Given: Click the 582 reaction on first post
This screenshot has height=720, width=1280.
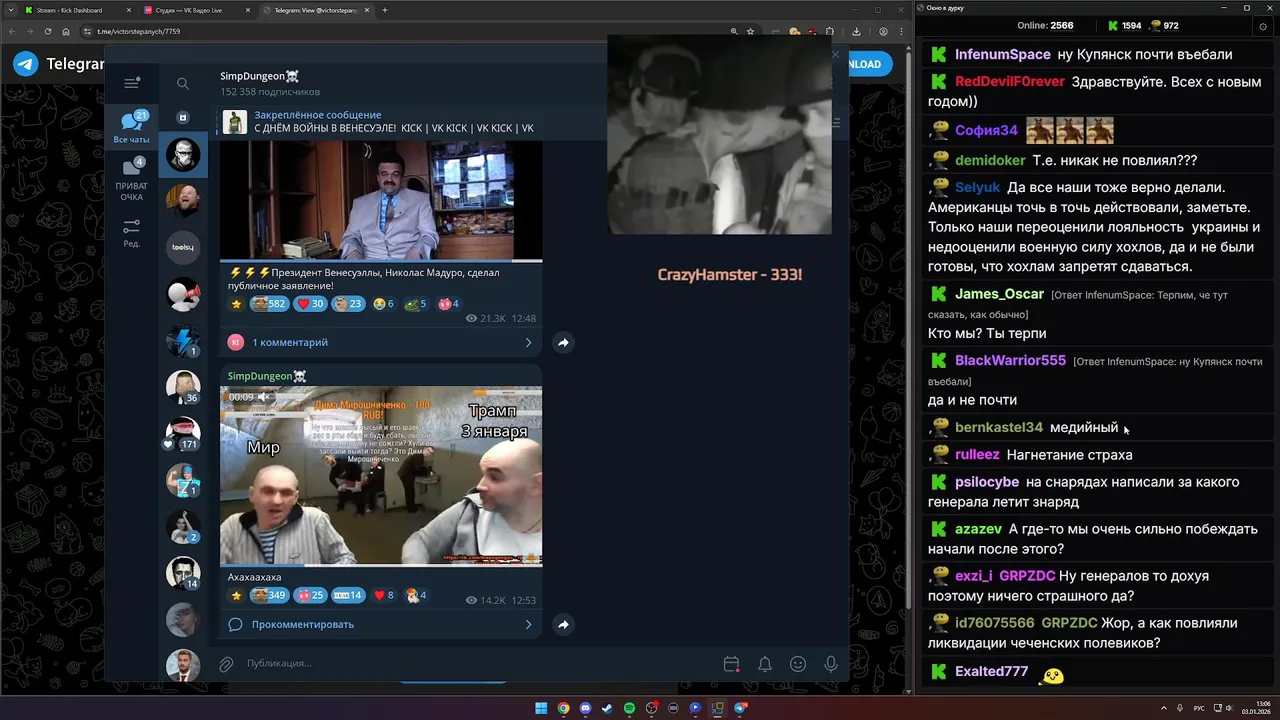Looking at the screenshot, I should tap(268, 304).
